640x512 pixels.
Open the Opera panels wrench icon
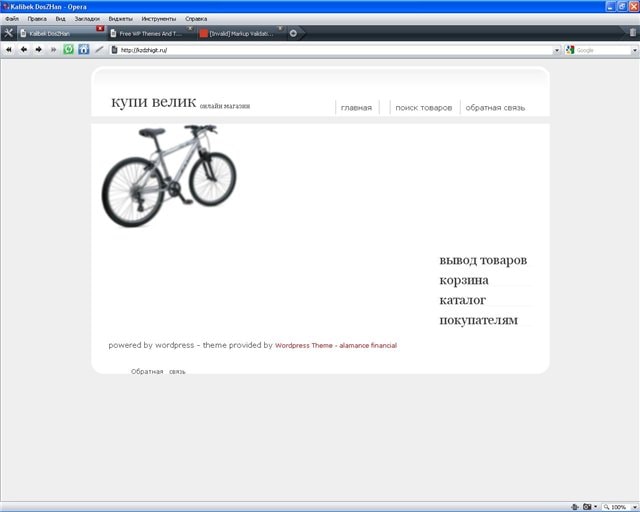(x=9, y=33)
